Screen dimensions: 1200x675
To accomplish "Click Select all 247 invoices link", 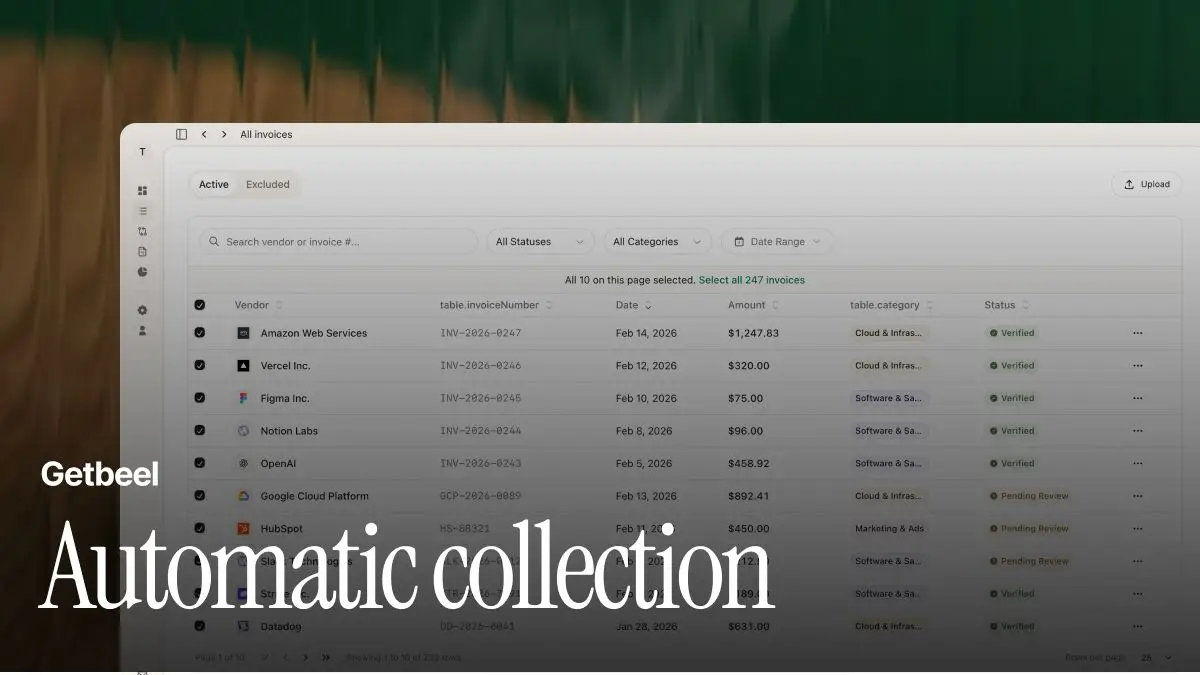I will coord(751,280).
